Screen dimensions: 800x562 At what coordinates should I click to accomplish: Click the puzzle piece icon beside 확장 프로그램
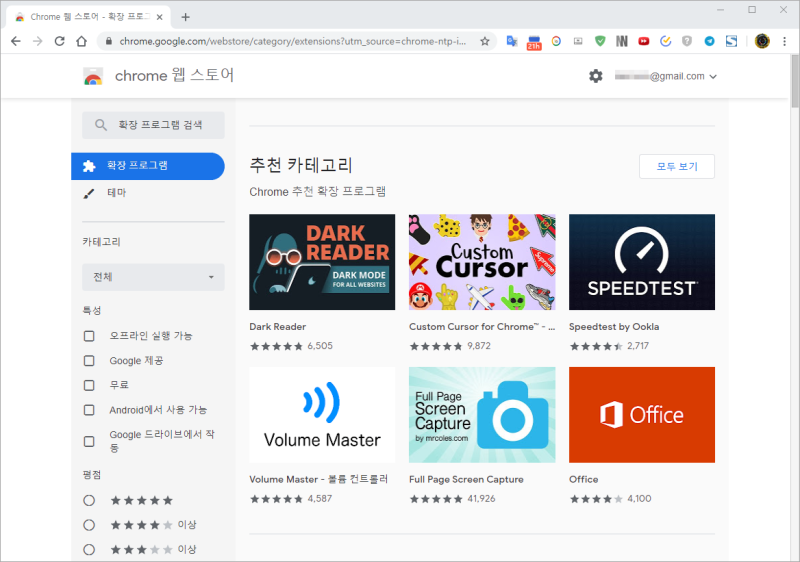[89, 166]
